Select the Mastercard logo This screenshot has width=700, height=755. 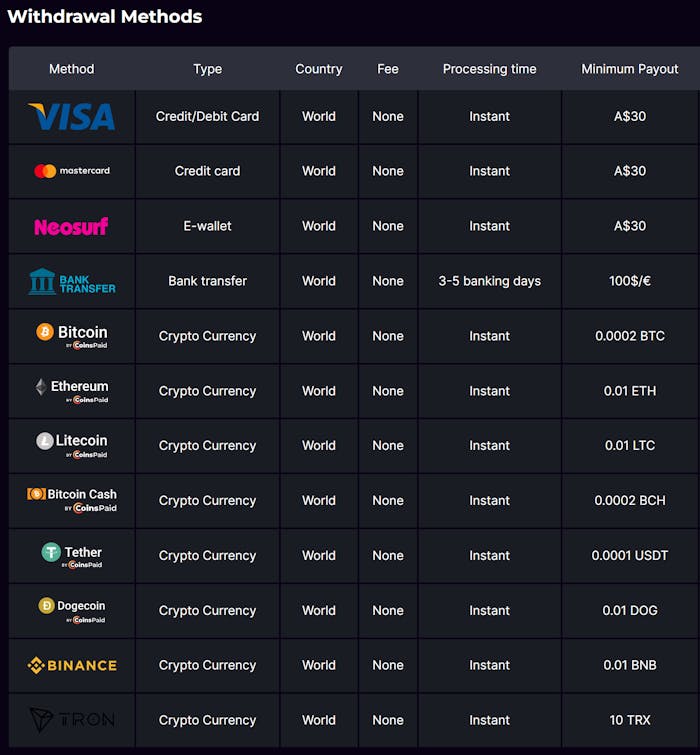72,171
